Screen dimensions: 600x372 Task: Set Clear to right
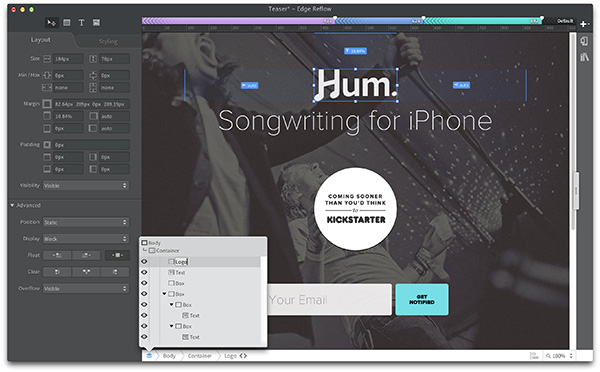tap(115, 272)
